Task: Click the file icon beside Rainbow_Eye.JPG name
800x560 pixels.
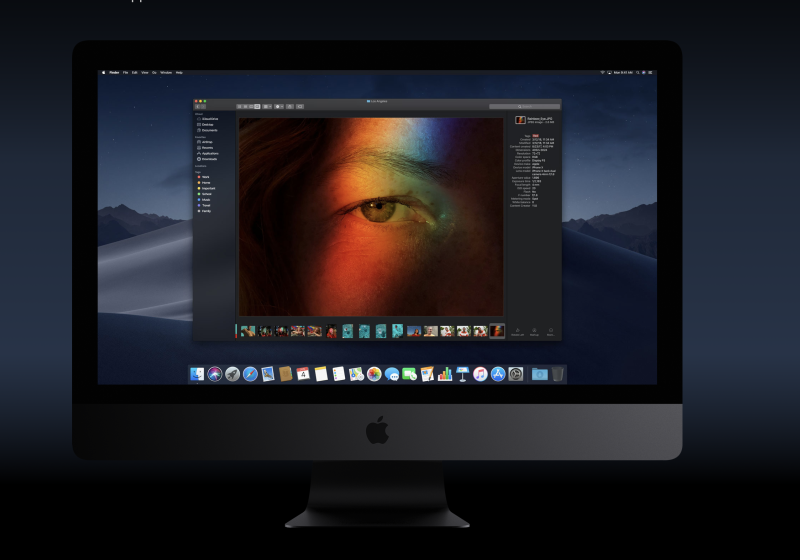Action: (x=520, y=120)
